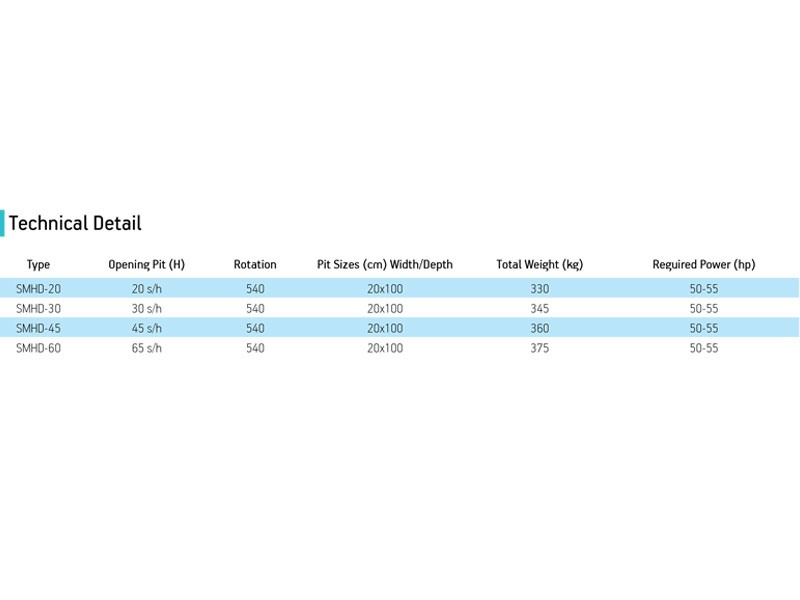
Task: Click the Opening Pit (H) column header
Action: pyautogui.click(x=146, y=265)
